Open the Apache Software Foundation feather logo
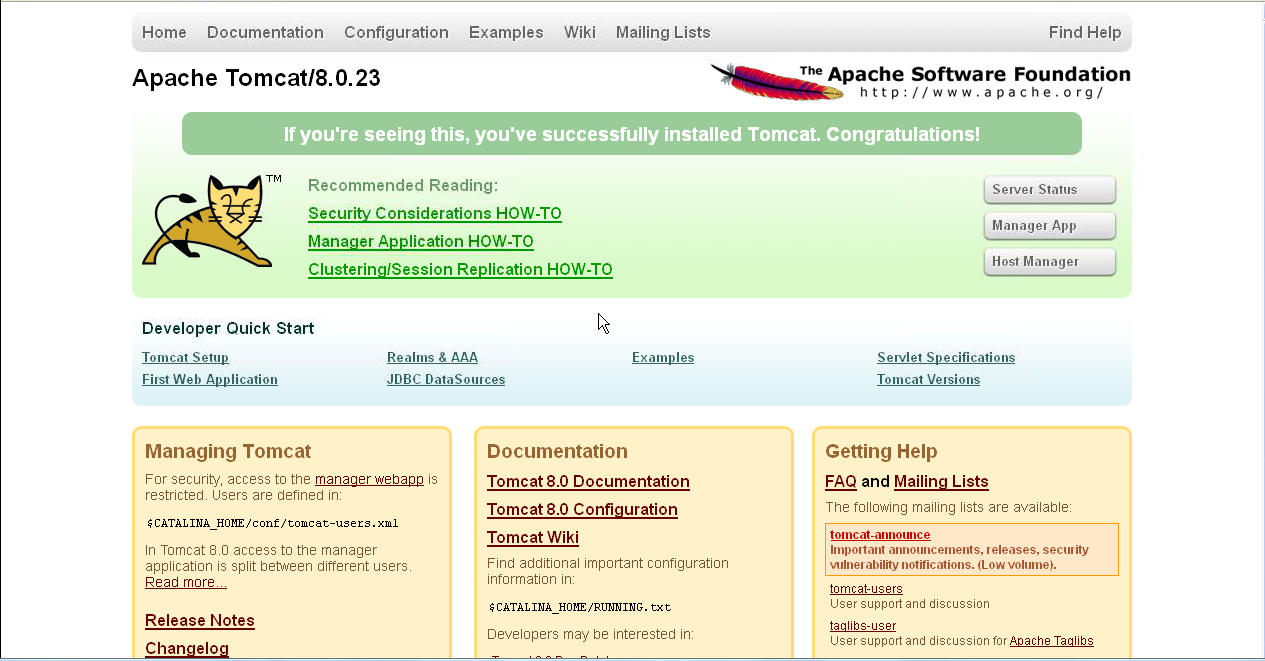Screen dimensions: 1265x661 pyautogui.click(x=920, y=81)
